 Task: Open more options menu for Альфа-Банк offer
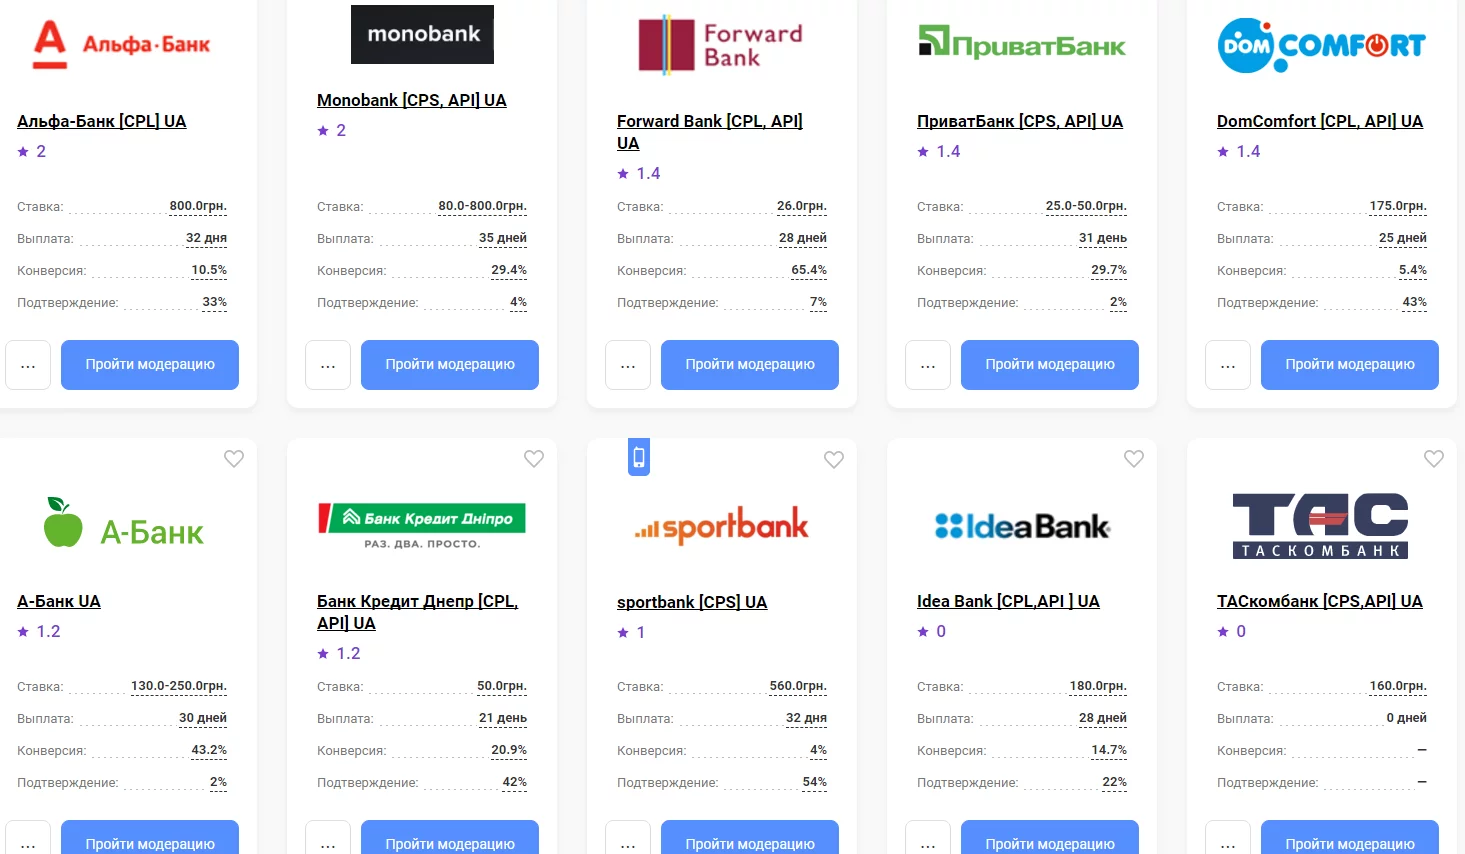click(28, 365)
